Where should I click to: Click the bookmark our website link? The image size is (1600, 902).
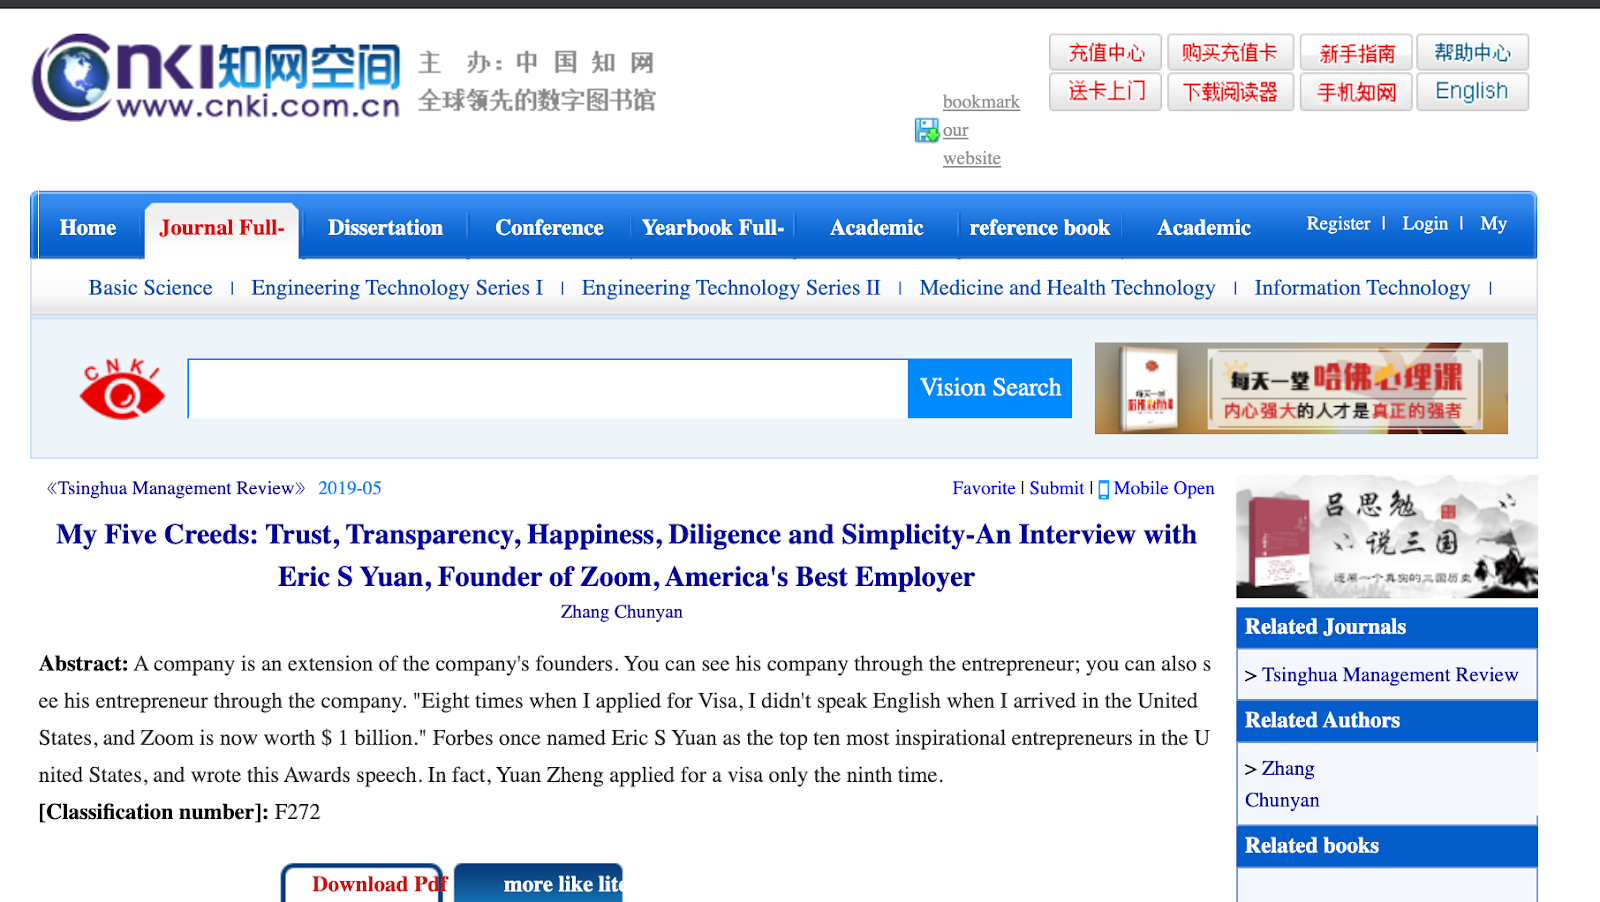click(x=981, y=130)
